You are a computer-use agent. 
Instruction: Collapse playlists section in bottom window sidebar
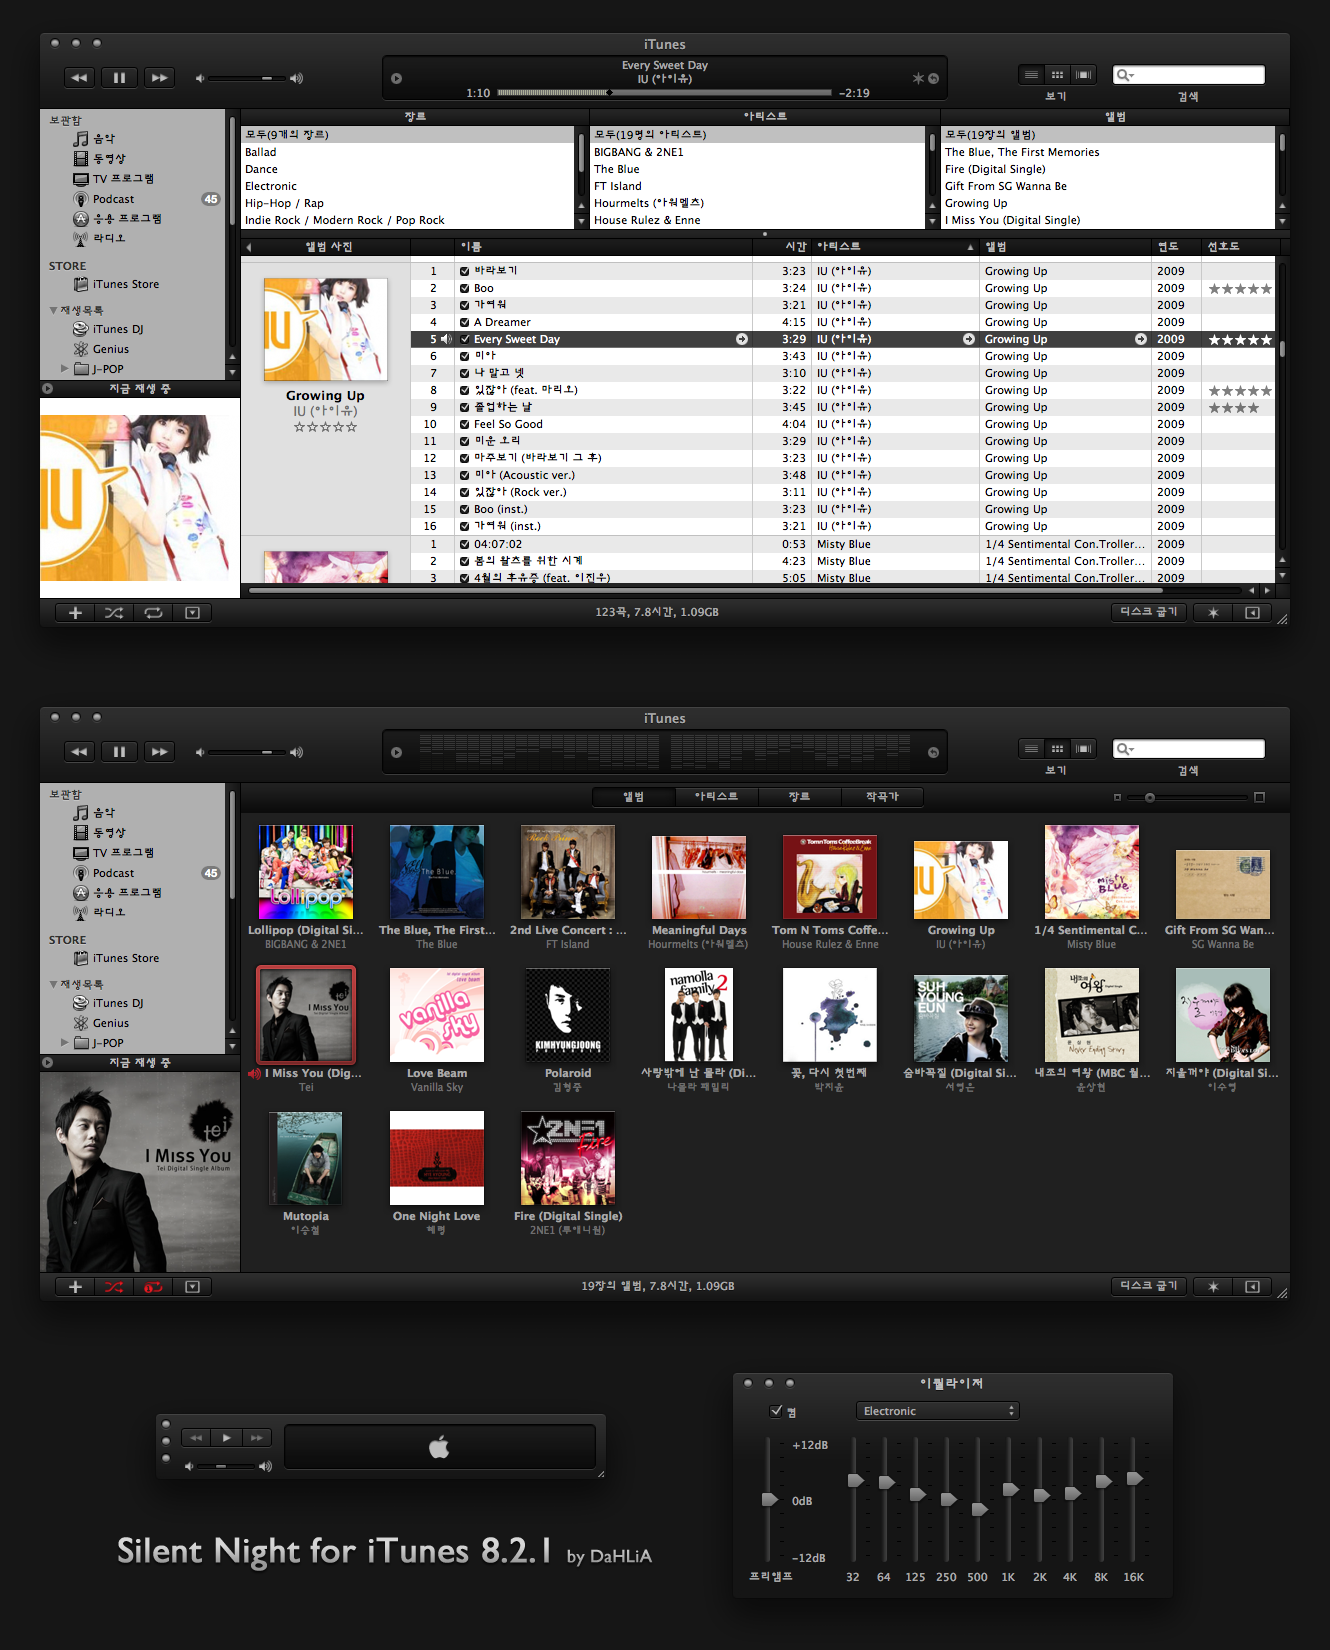[x=53, y=985]
